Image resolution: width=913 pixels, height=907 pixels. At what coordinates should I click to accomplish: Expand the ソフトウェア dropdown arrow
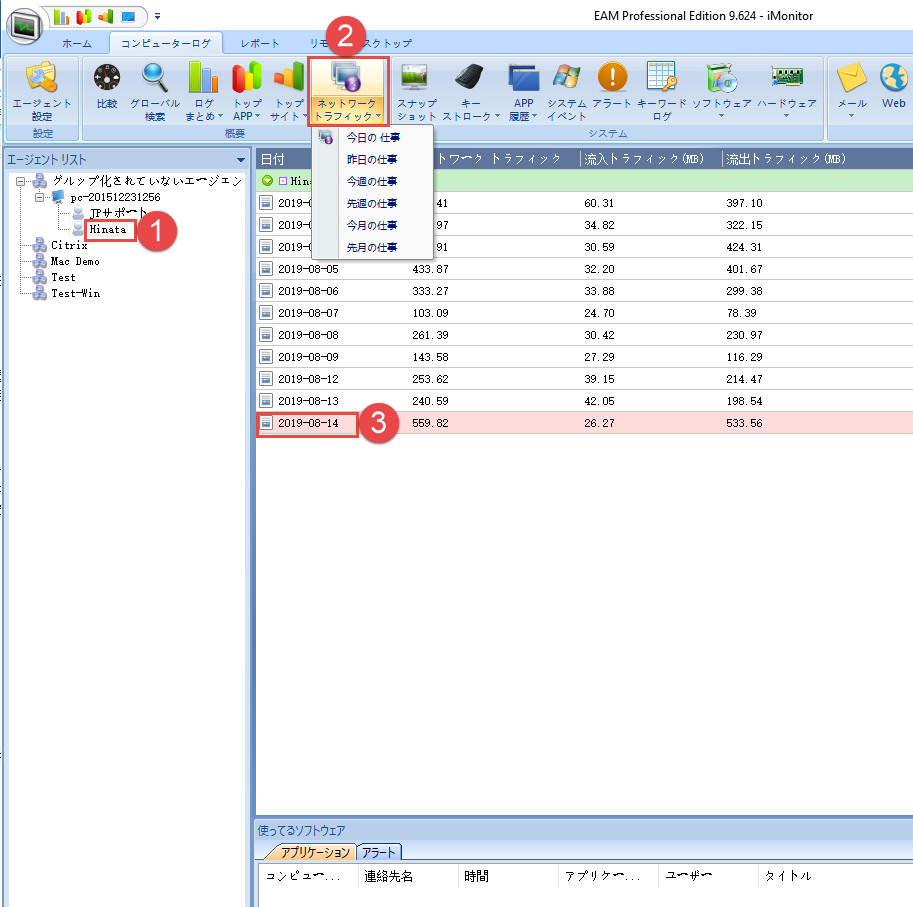coord(721,116)
